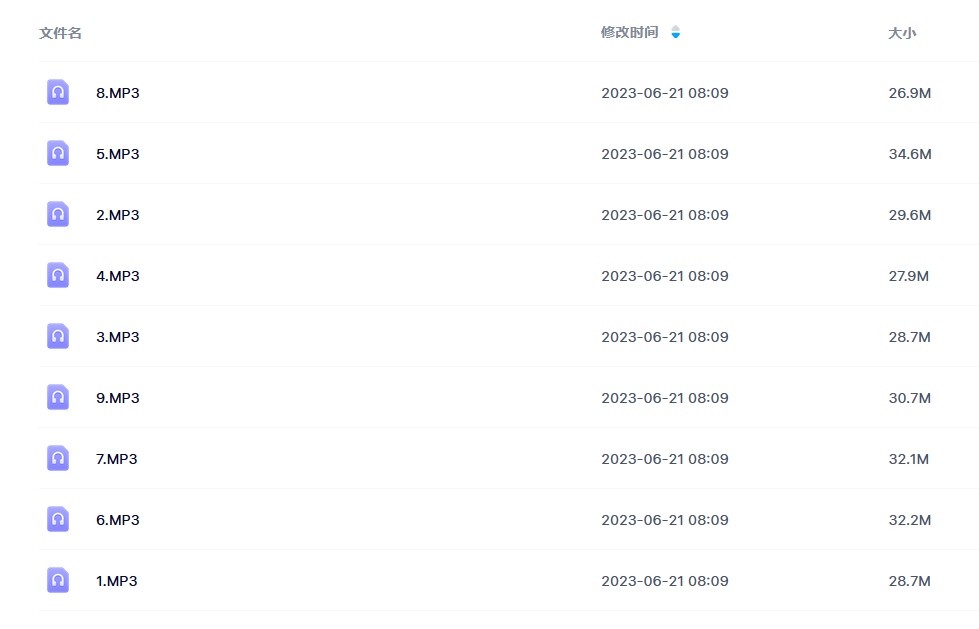
Task: Click the audio icon of 3.MP3
Action: pyautogui.click(x=58, y=336)
